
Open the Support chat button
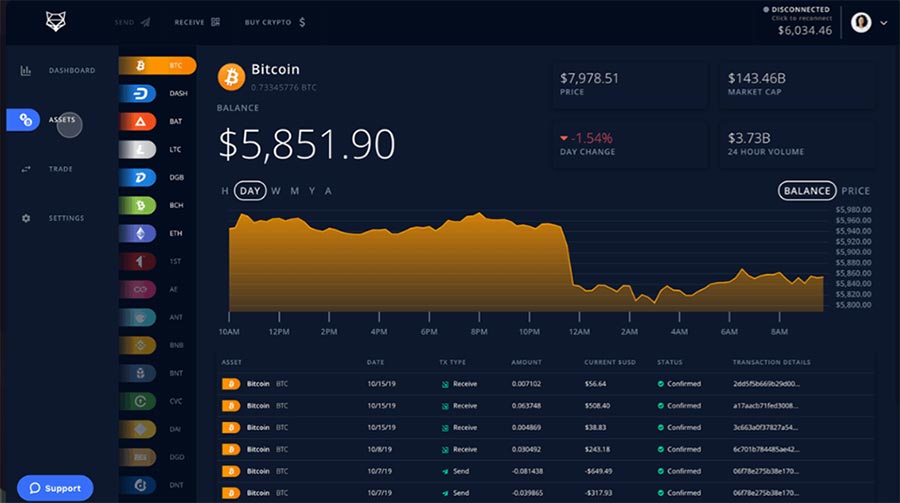click(x=55, y=488)
